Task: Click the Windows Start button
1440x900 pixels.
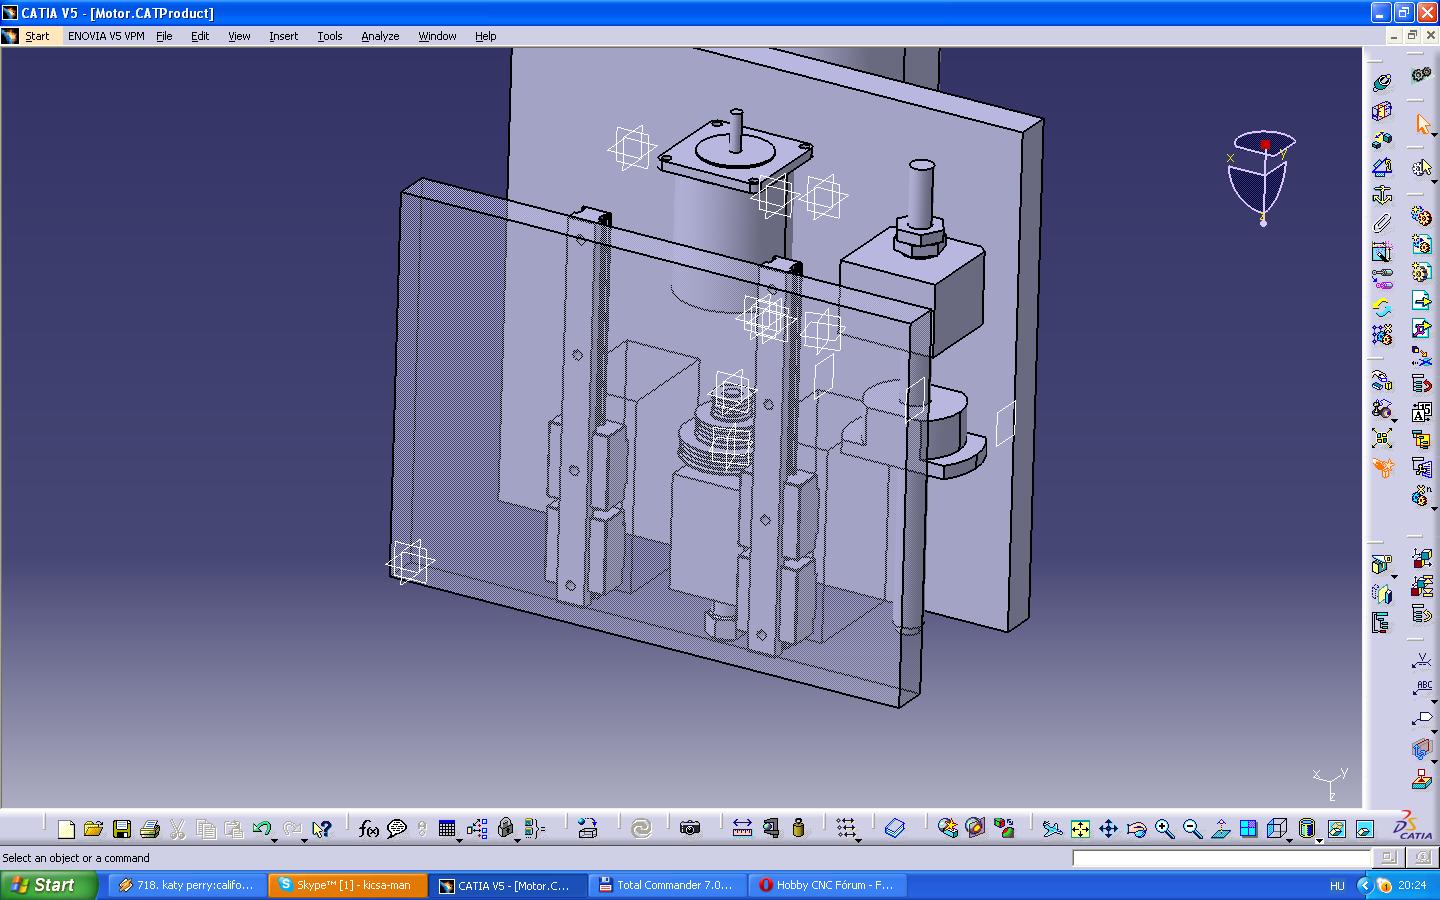Action: (49, 885)
